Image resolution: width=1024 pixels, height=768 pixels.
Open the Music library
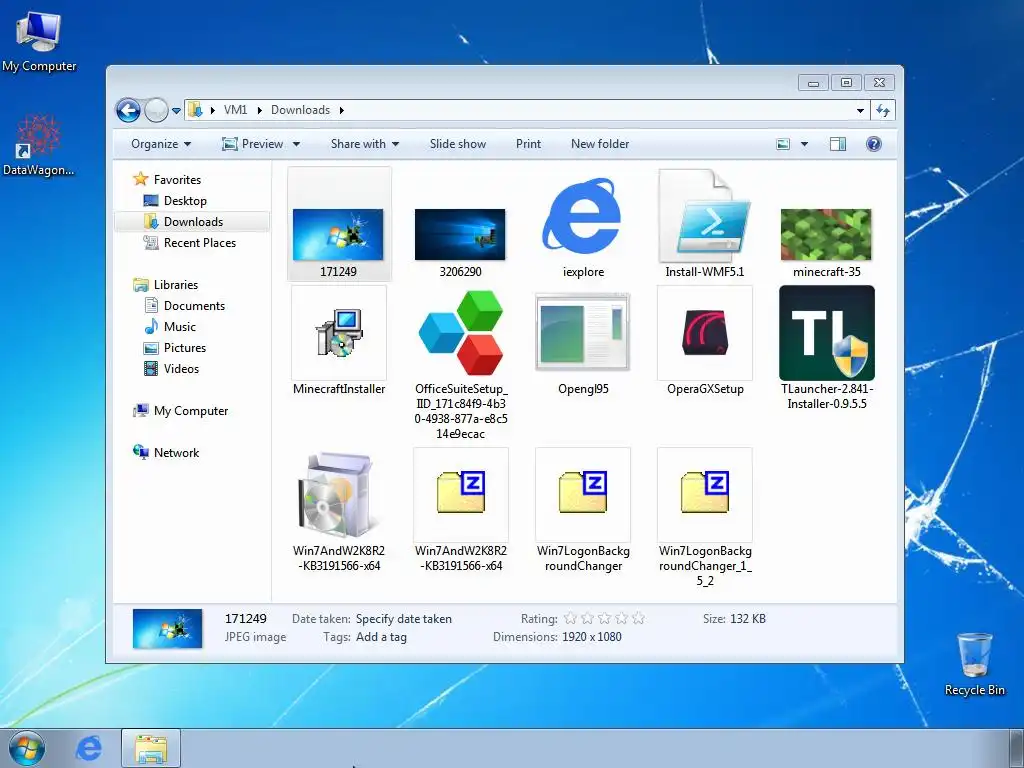[x=170, y=327]
